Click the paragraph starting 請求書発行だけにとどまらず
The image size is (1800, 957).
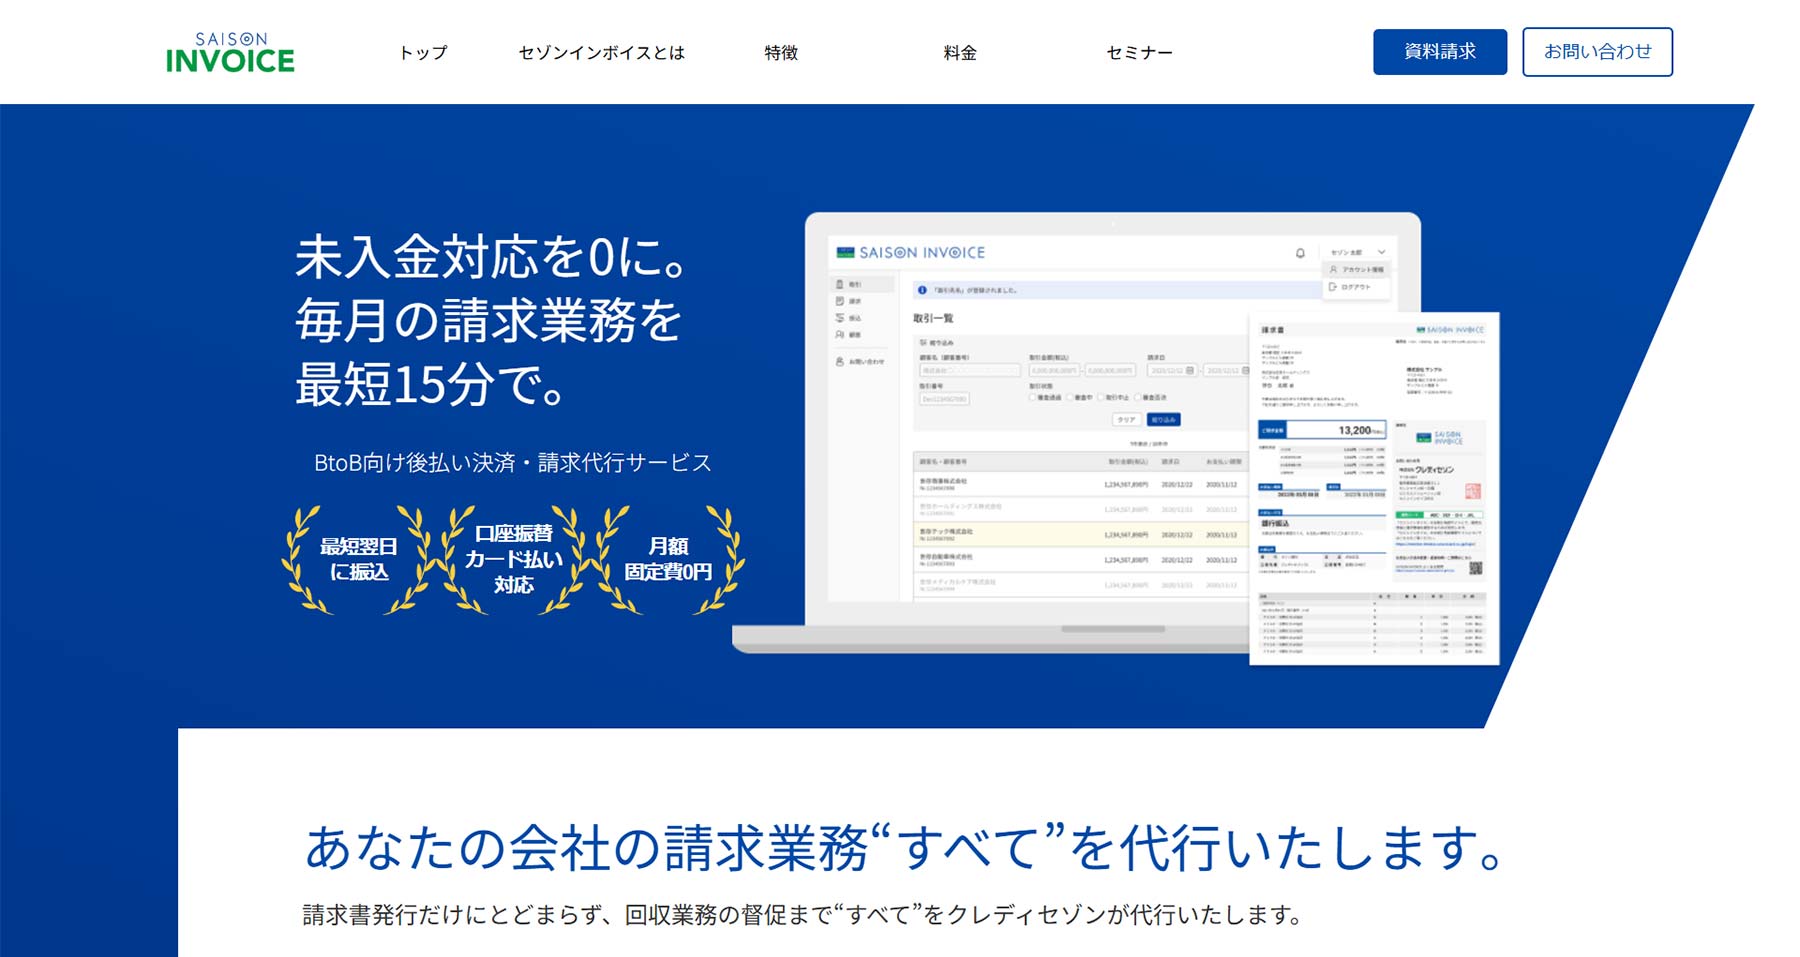(803, 915)
